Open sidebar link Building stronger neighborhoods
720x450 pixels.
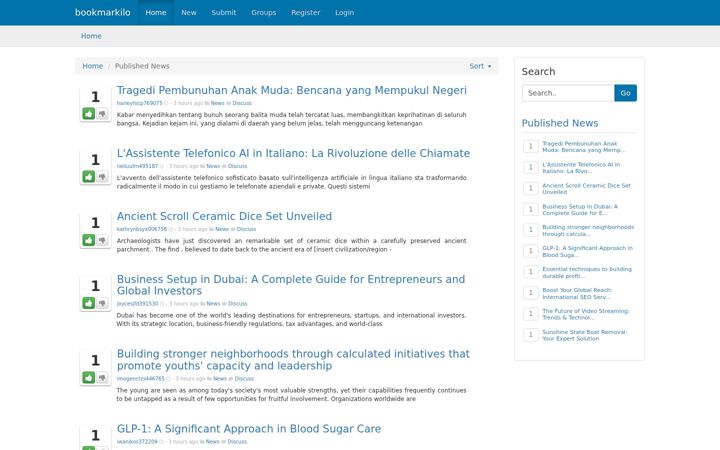588,231
